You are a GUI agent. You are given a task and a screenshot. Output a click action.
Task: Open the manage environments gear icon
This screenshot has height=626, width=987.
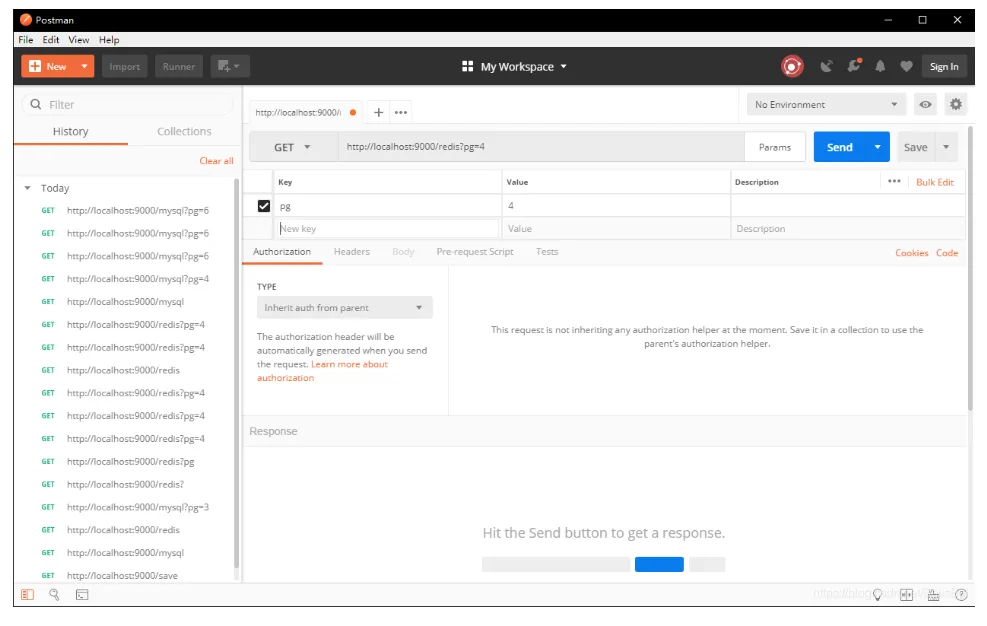956,105
